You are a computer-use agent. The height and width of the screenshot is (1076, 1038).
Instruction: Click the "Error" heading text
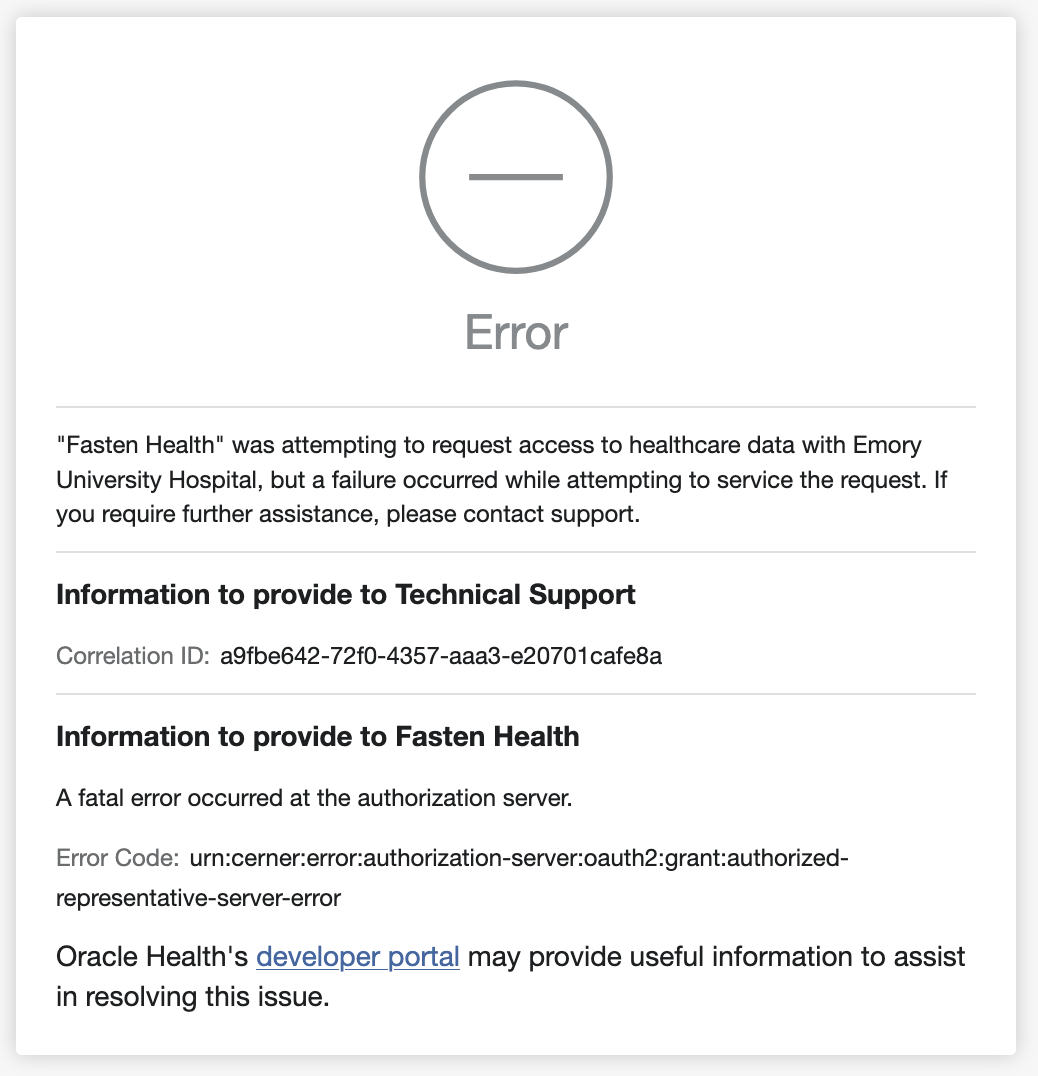pos(516,332)
